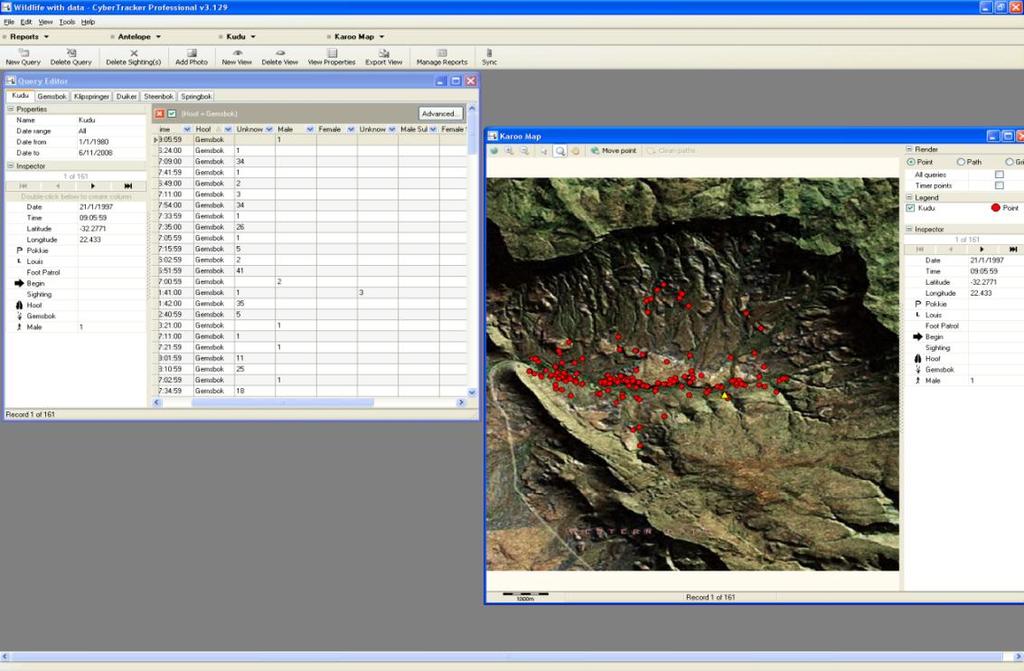
Task: Click the globe icon in Karoo Map toolbar
Action: tap(494, 151)
